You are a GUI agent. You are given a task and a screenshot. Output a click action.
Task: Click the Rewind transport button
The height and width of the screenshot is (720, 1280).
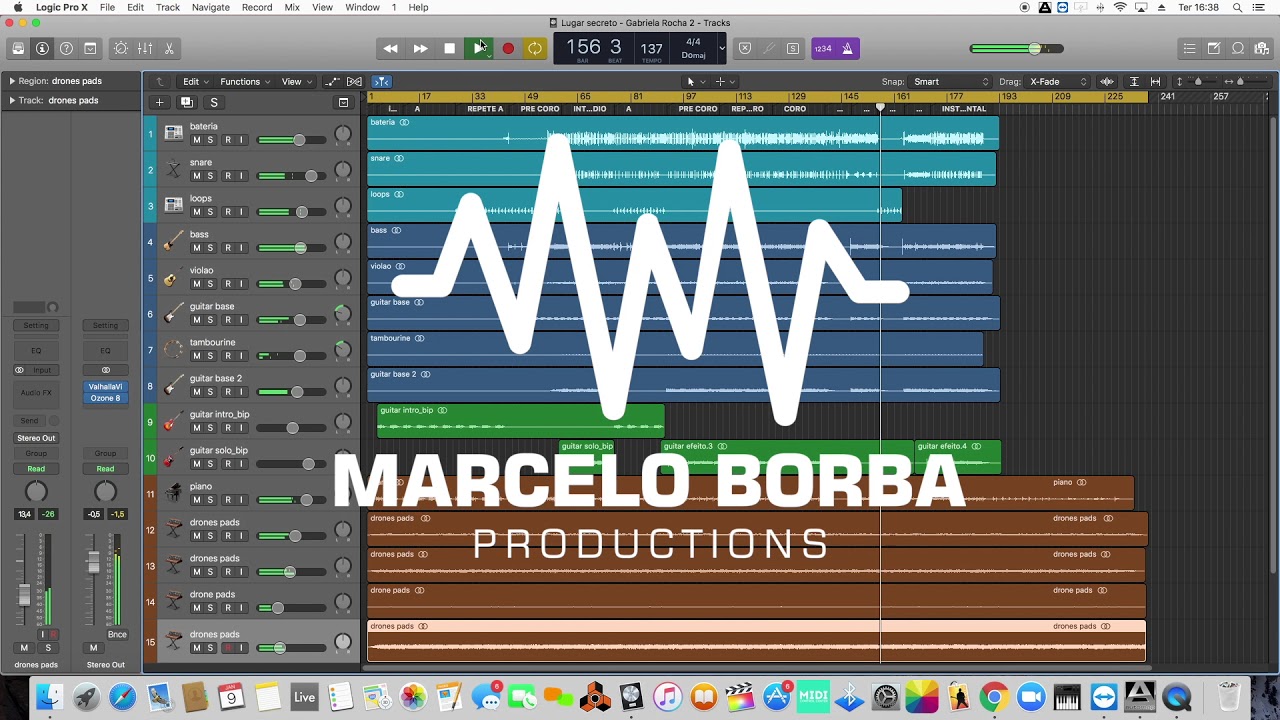pos(390,48)
